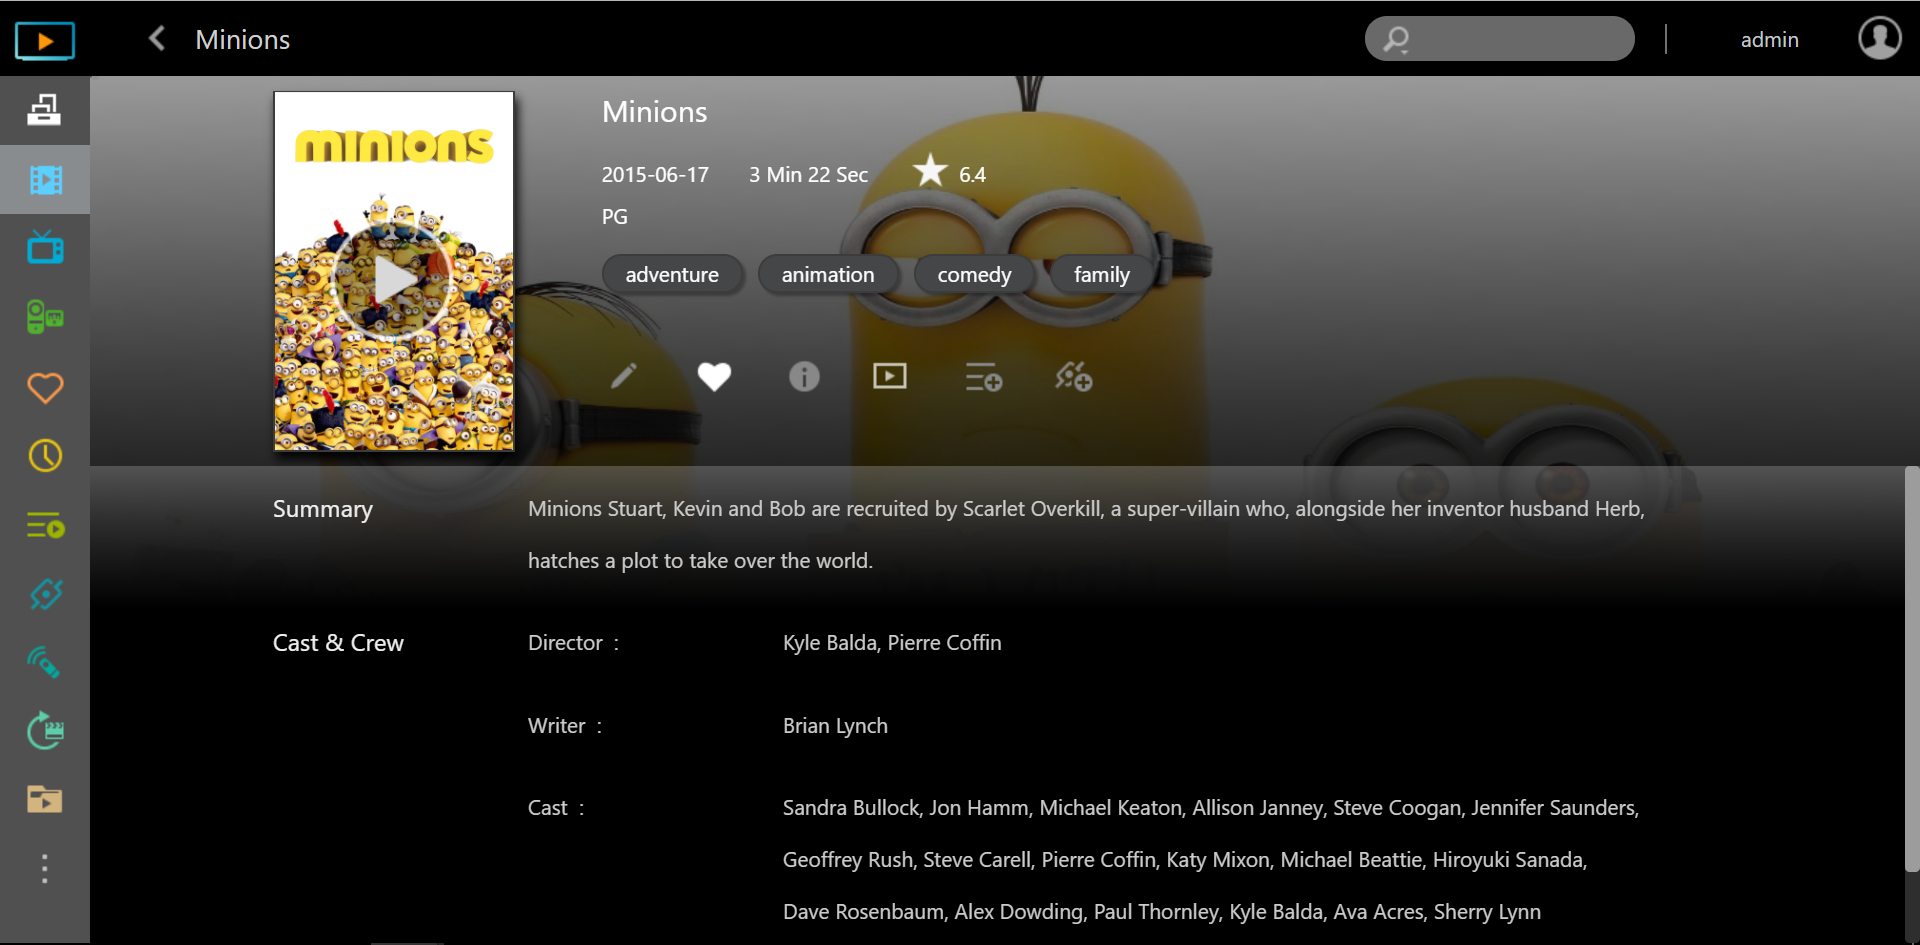Screen dimensions: 1920x945
Task: Open Favorites heart in sidebar
Action: [45, 387]
